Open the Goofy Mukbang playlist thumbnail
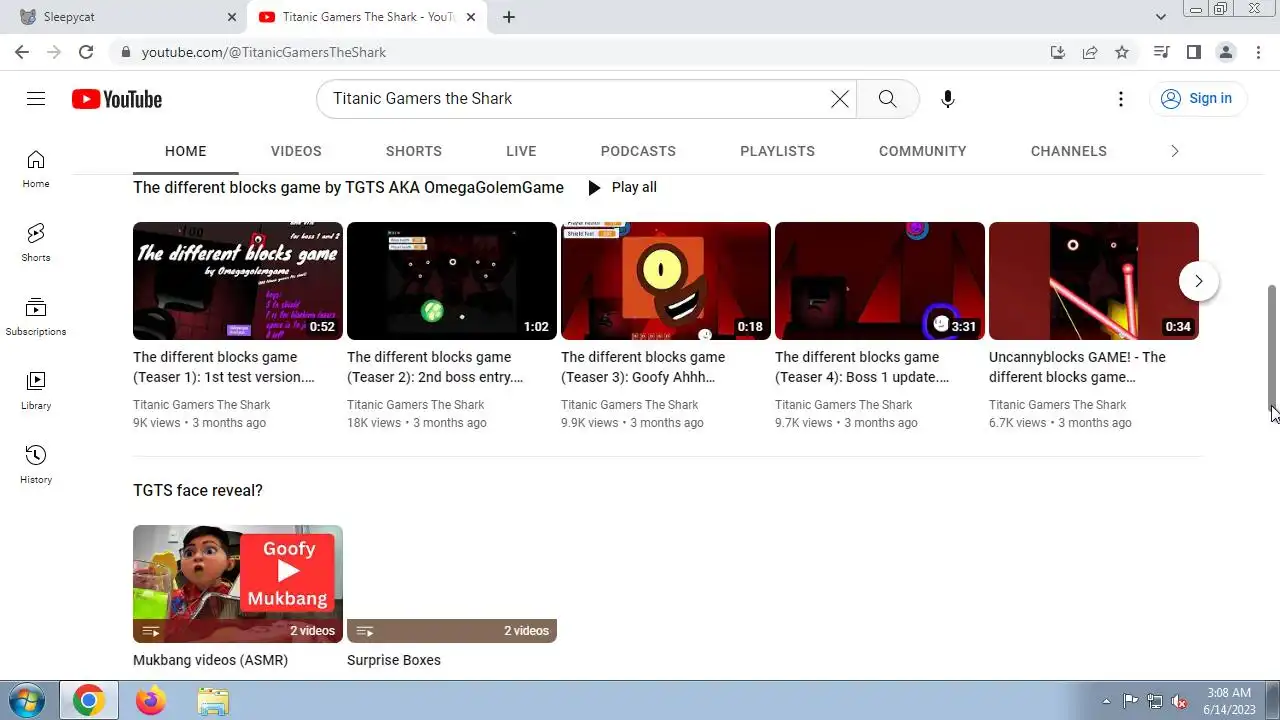This screenshot has height=720, width=1280. coord(238,584)
